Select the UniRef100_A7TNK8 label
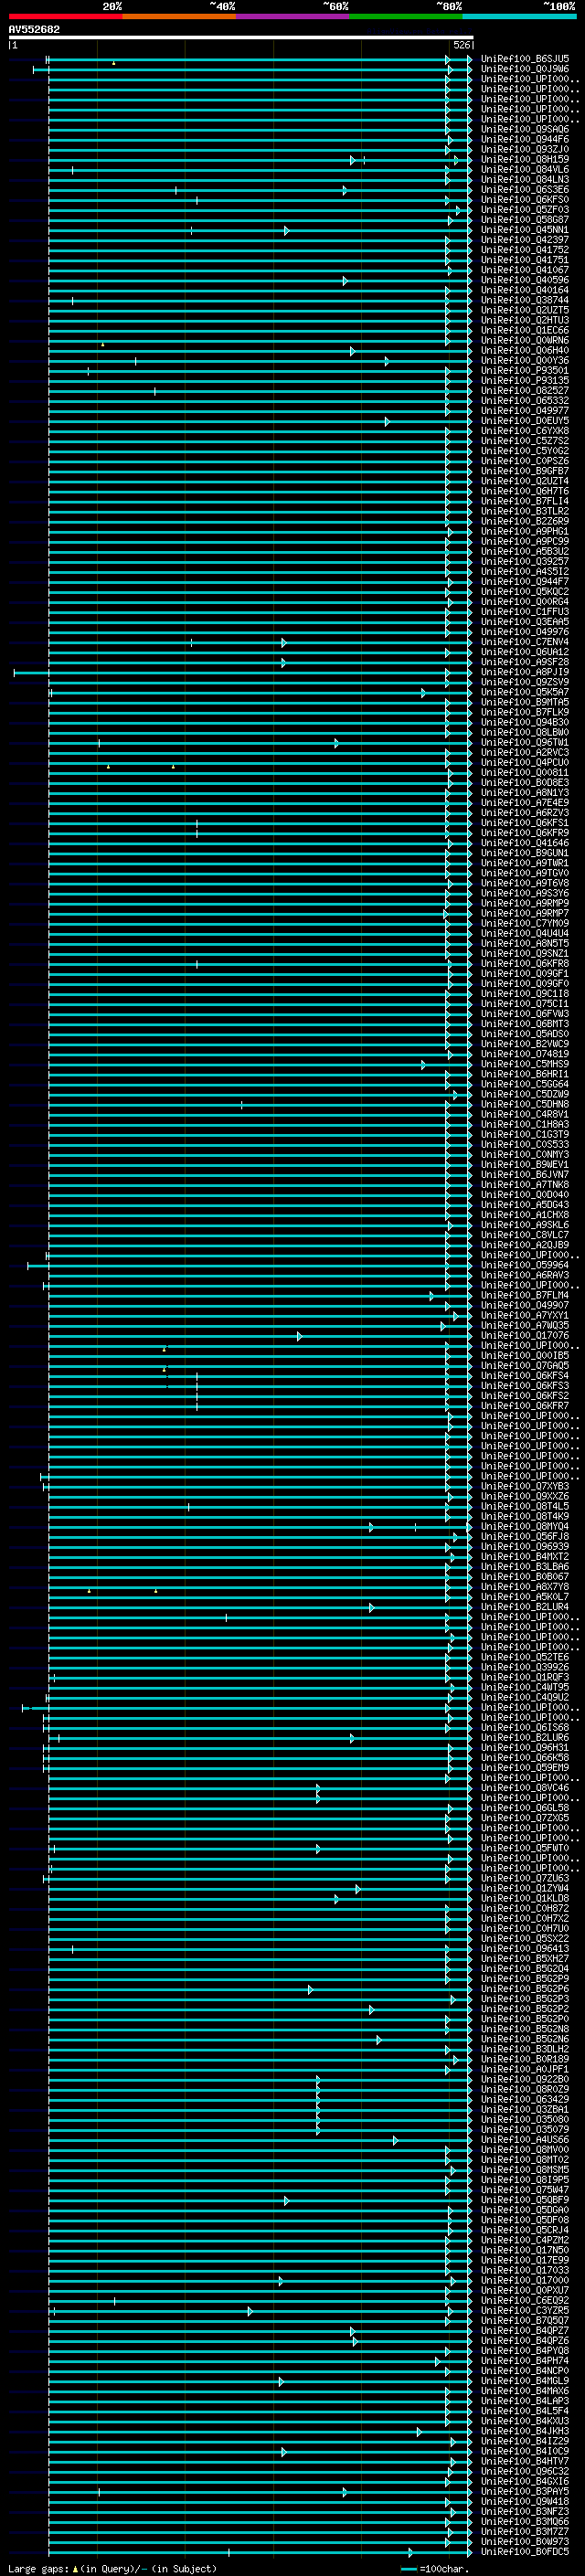The image size is (585, 2576). pos(525,1184)
